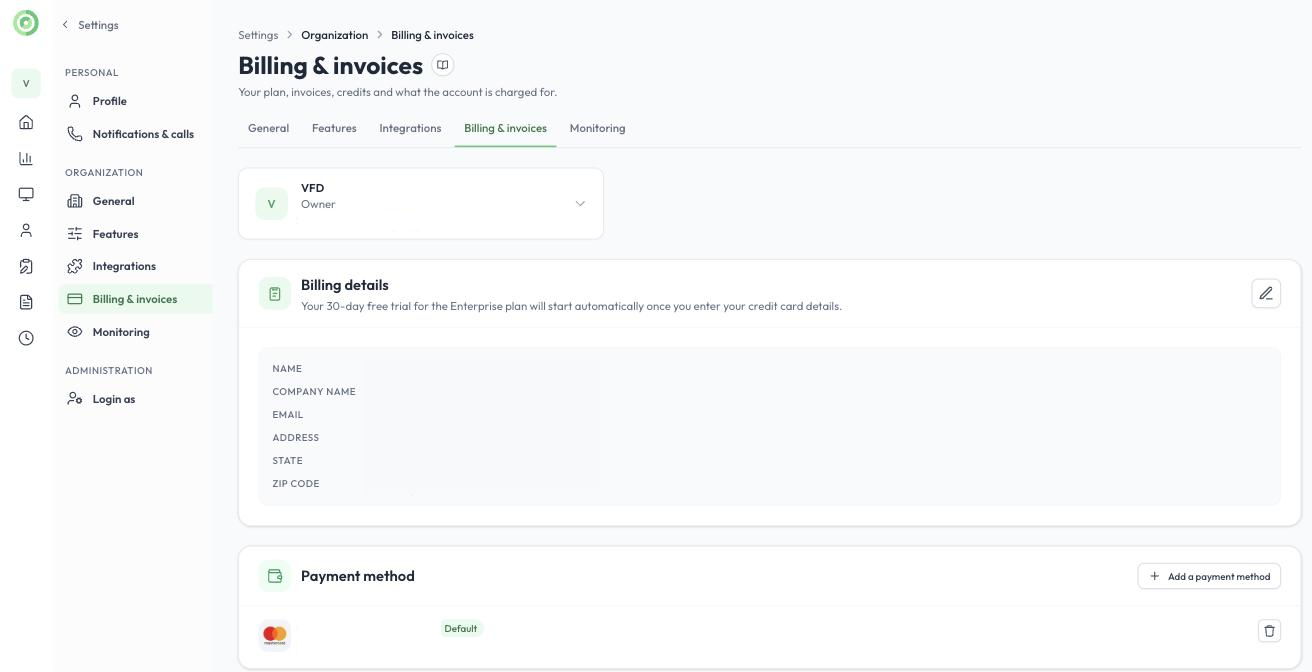Click the Billing details receipt icon
The height and width of the screenshot is (672, 1312).
[x=275, y=294]
